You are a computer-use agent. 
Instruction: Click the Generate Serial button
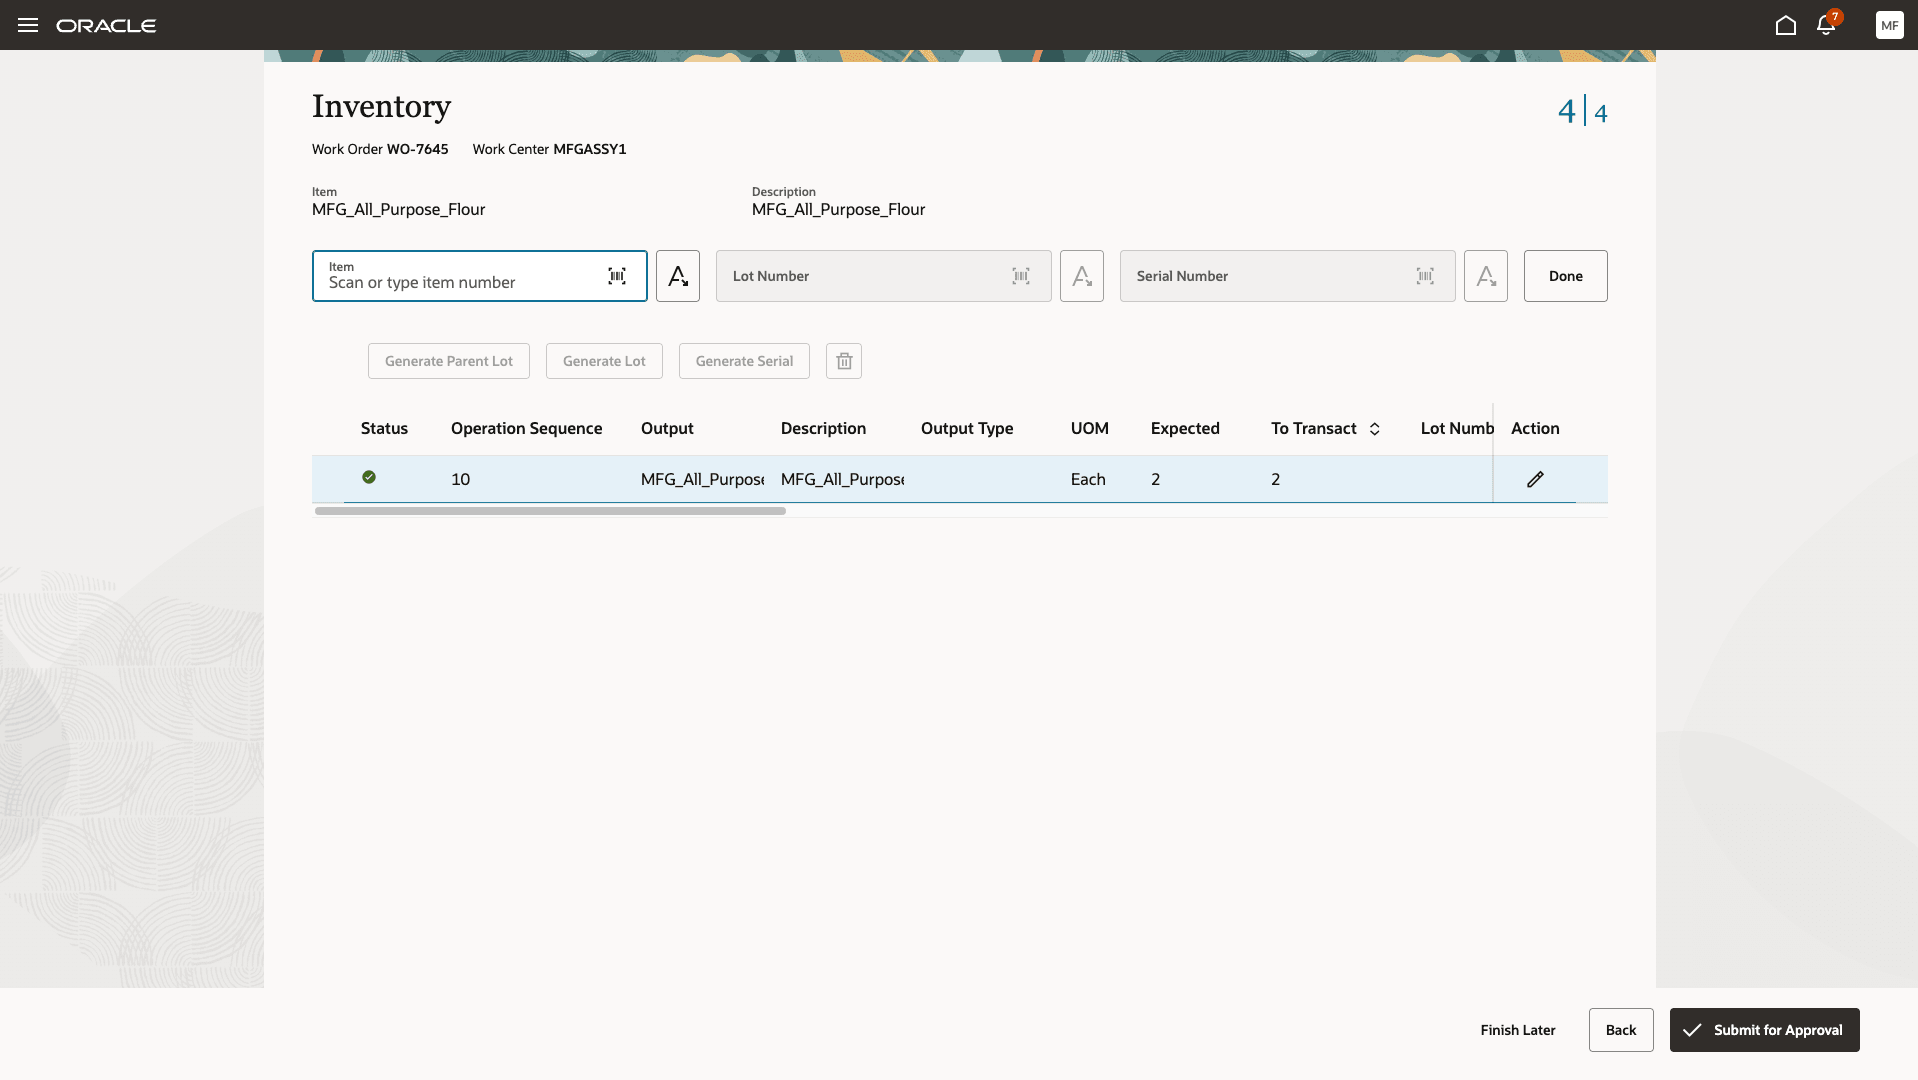744,361
